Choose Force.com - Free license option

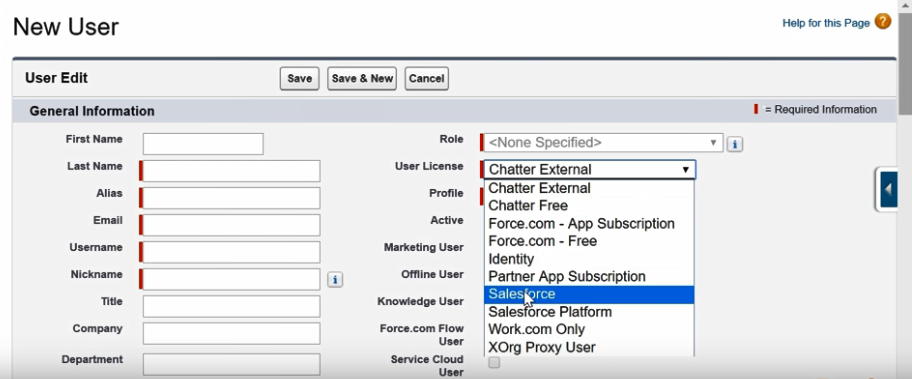click(589, 241)
